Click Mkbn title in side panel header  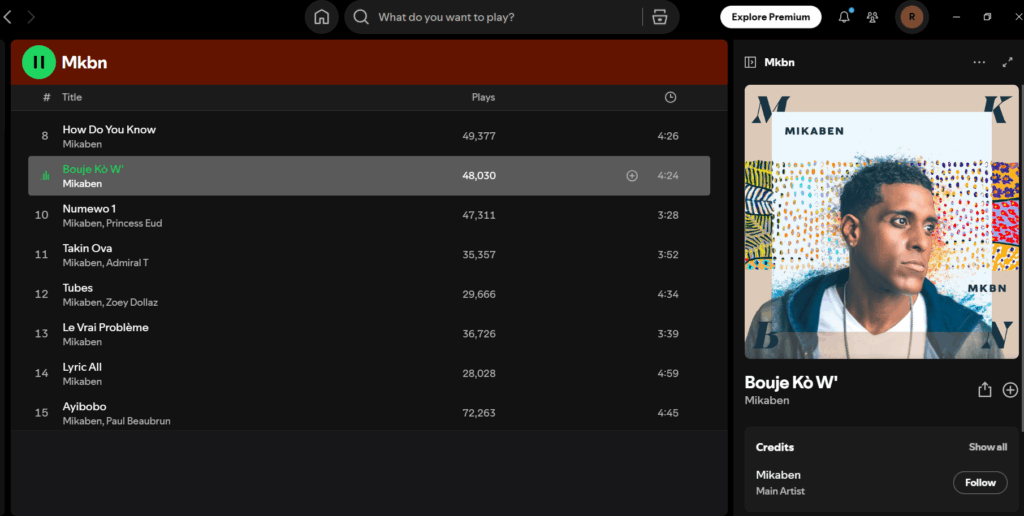pyautogui.click(x=779, y=62)
